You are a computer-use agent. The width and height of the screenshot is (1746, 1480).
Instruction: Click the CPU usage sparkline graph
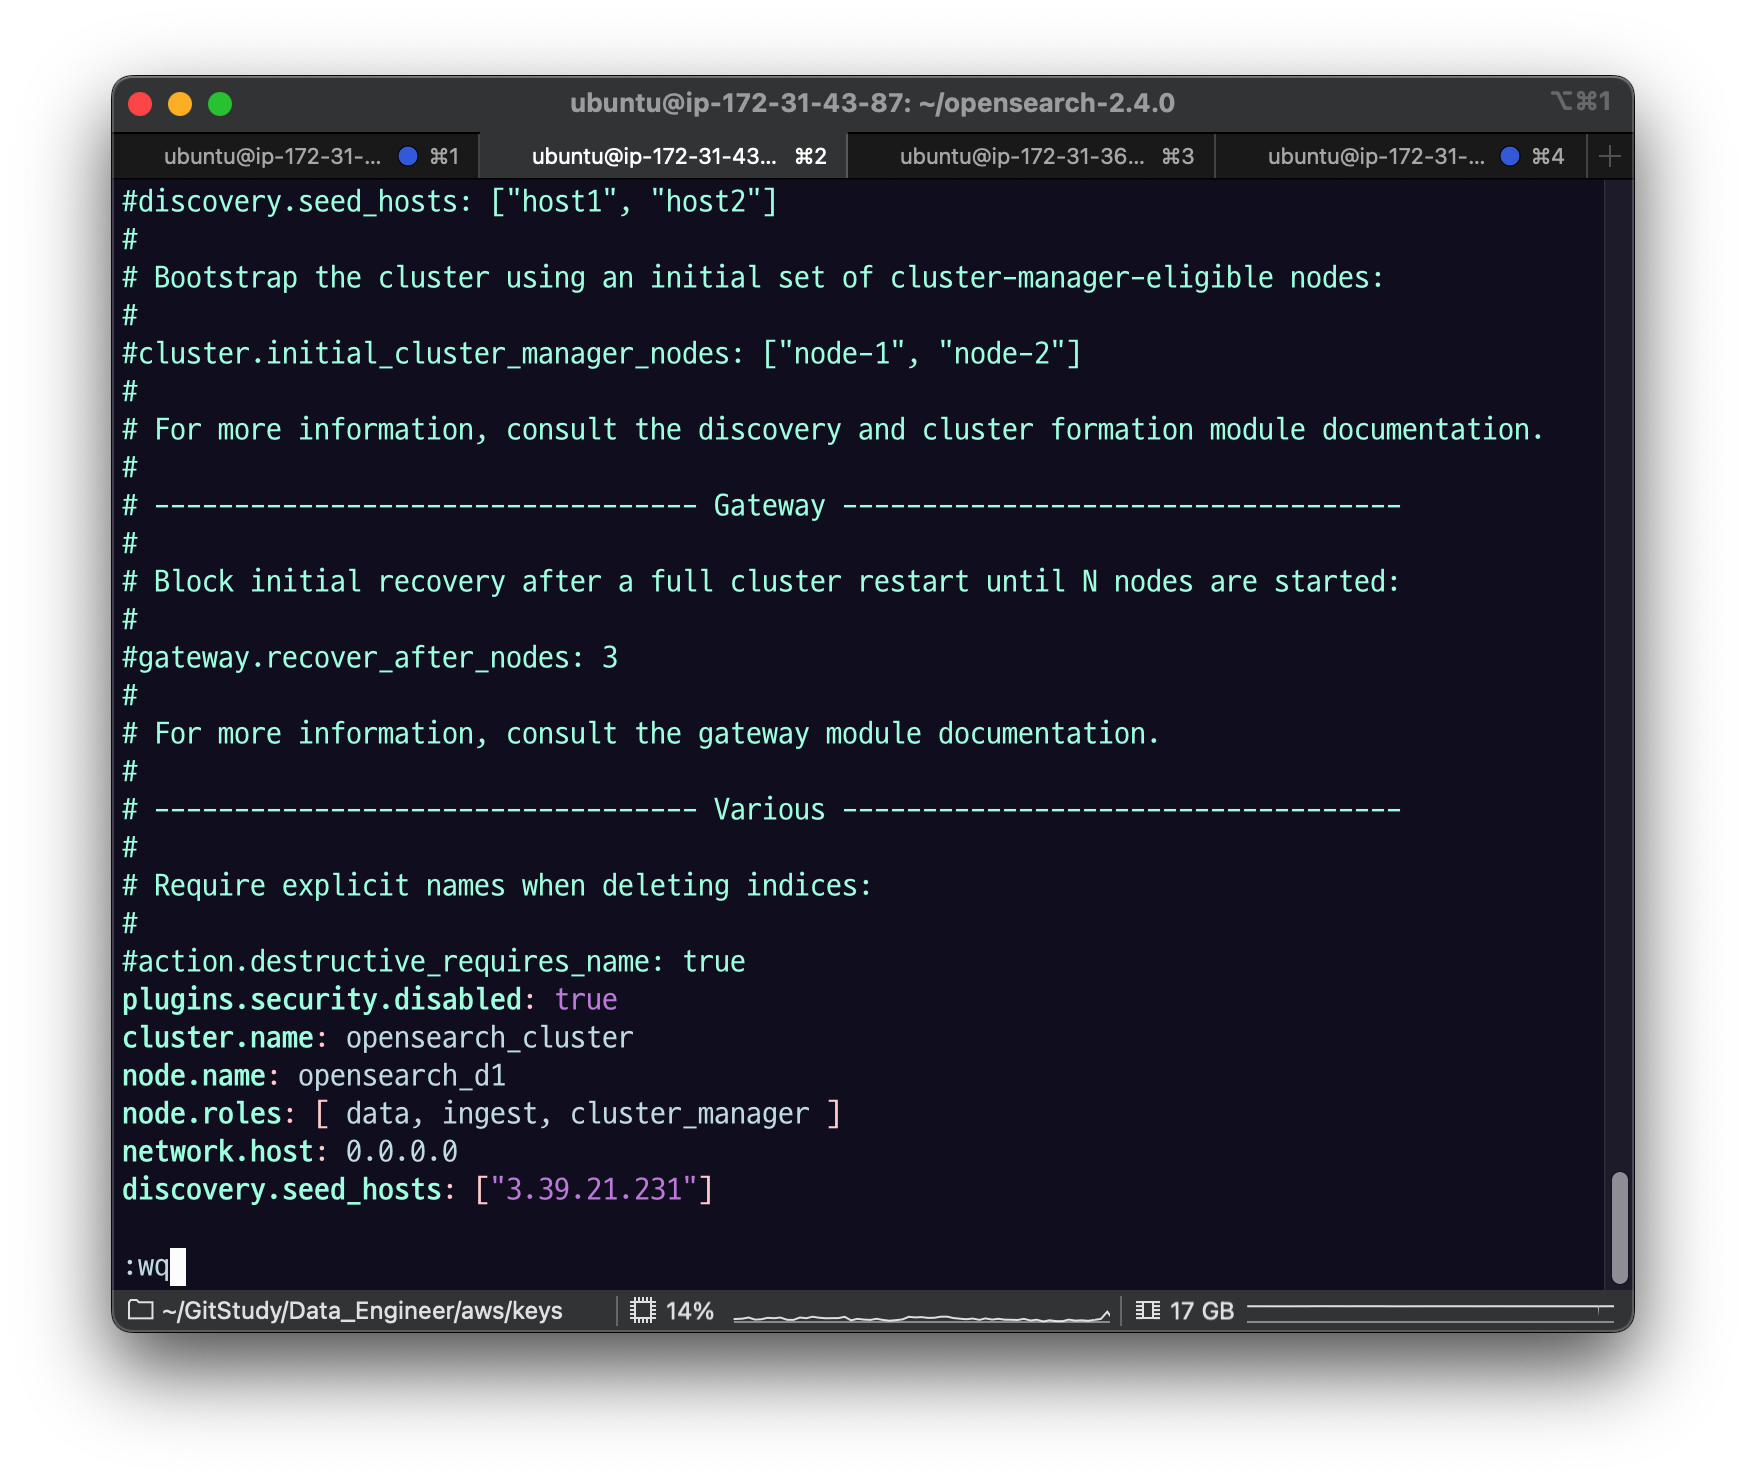point(922,1314)
